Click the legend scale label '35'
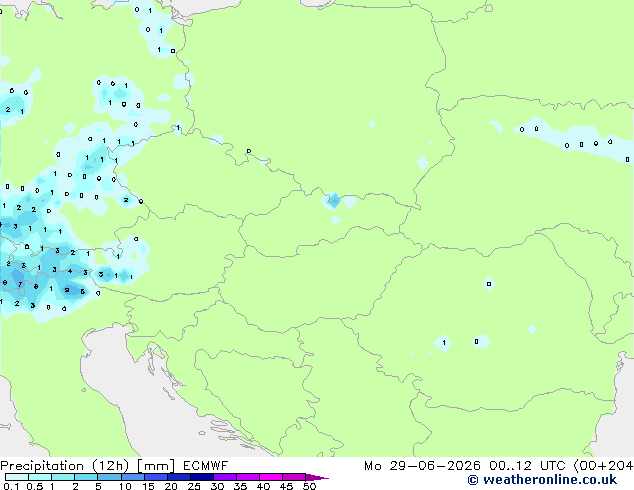 pyautogui.click(x=240, y=486)
